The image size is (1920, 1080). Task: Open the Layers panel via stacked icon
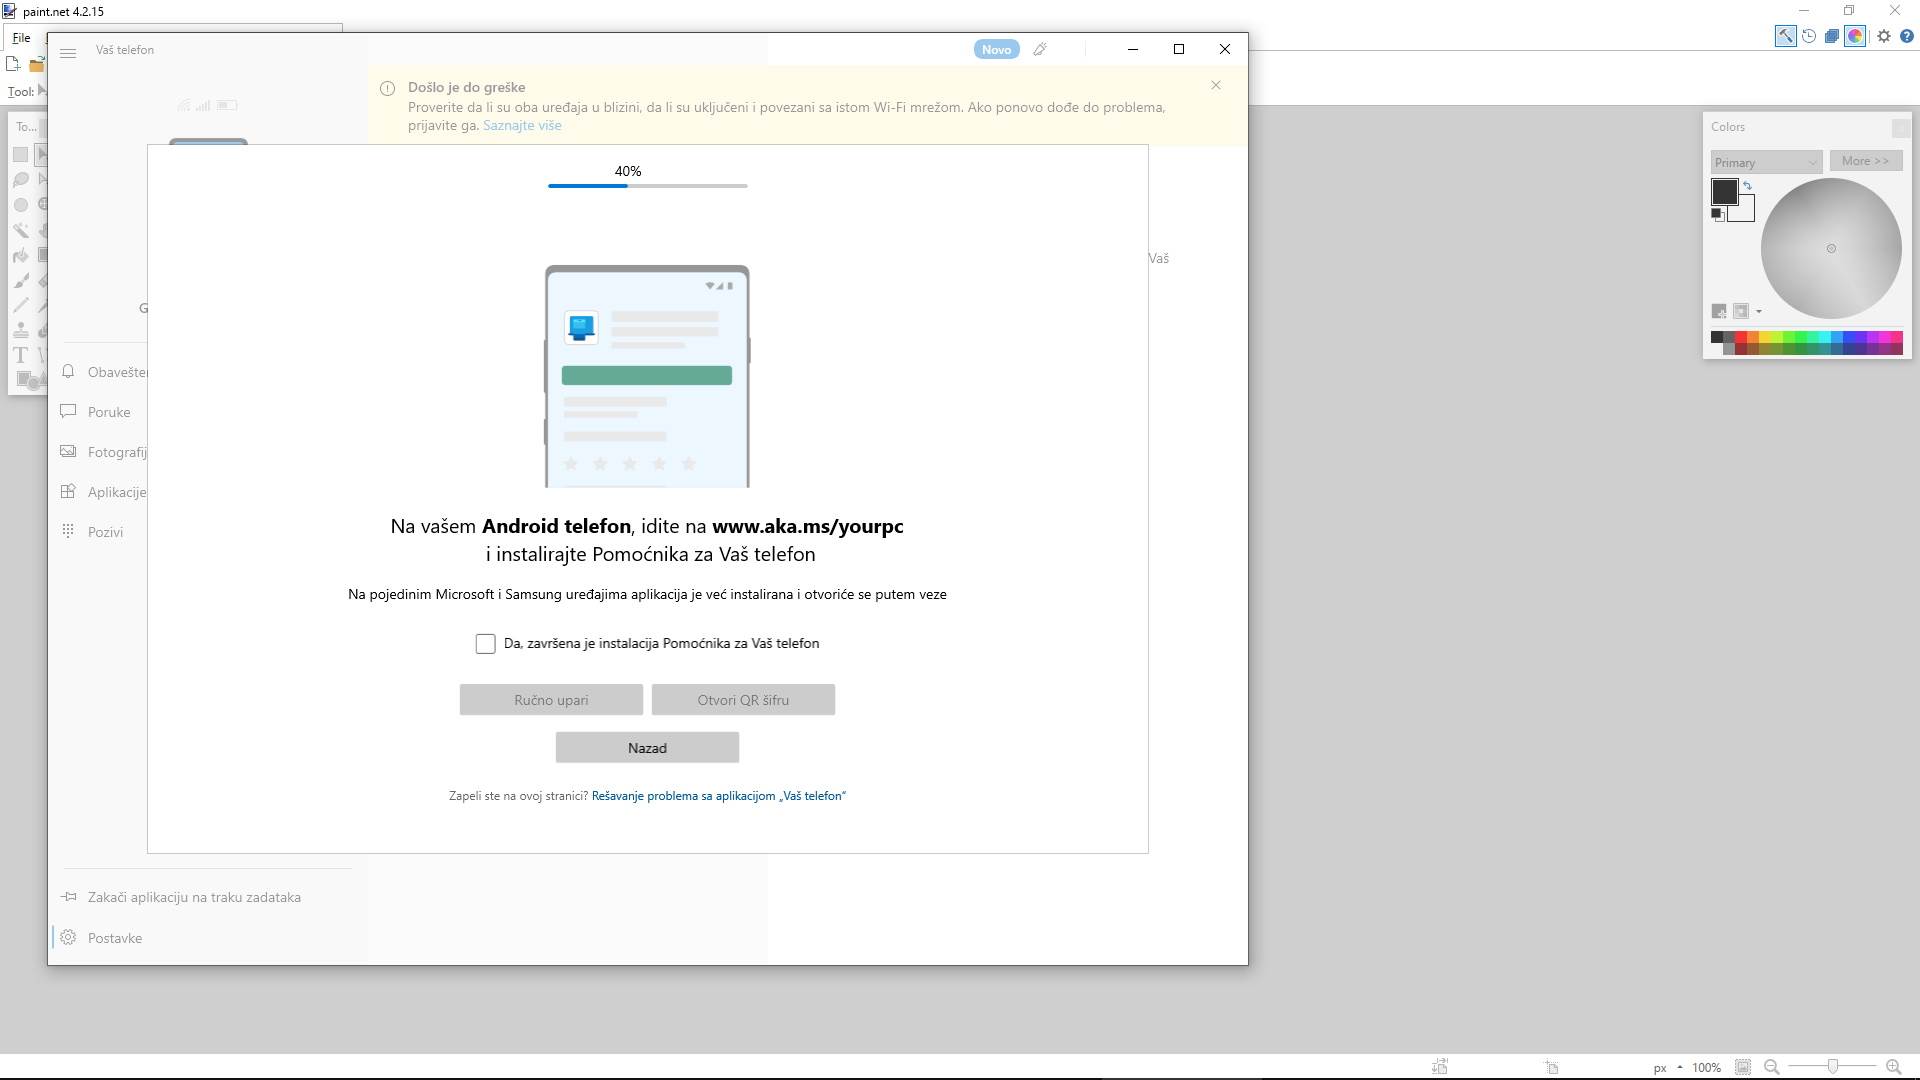coord(1831,36)
